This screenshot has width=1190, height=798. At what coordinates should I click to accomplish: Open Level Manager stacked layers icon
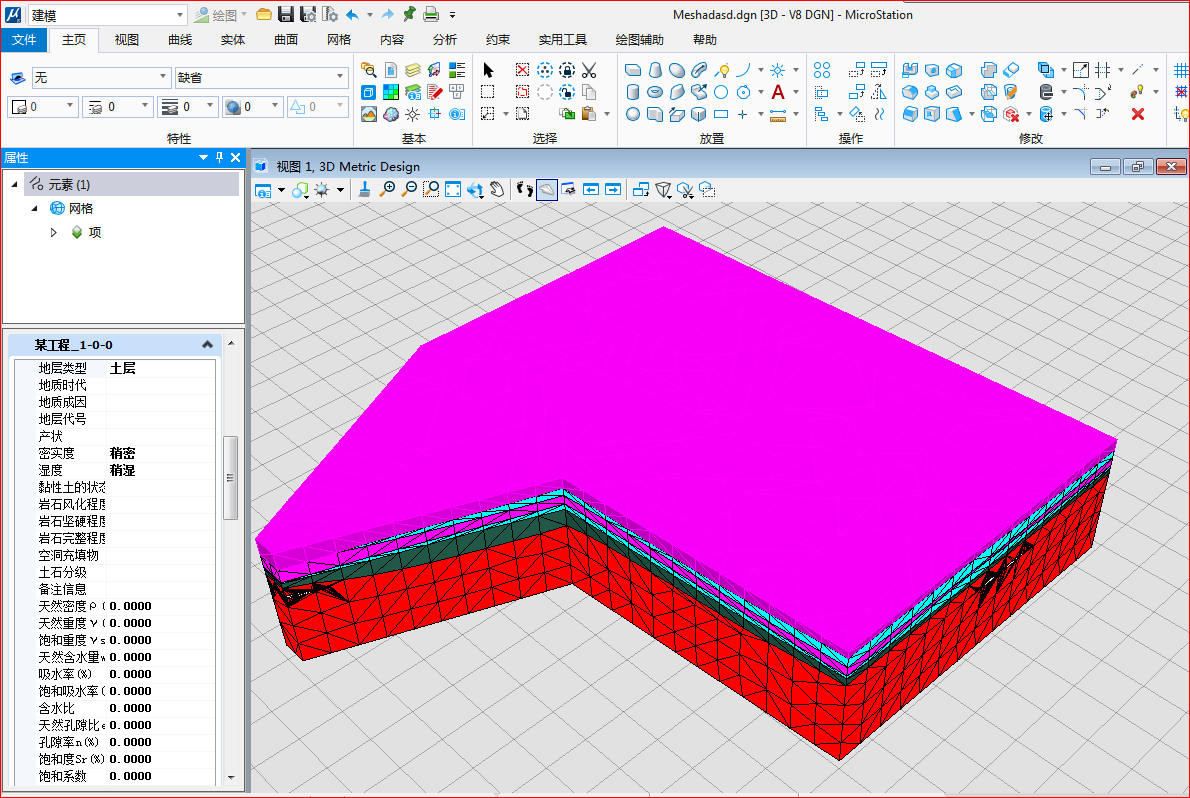coord(413,71)
